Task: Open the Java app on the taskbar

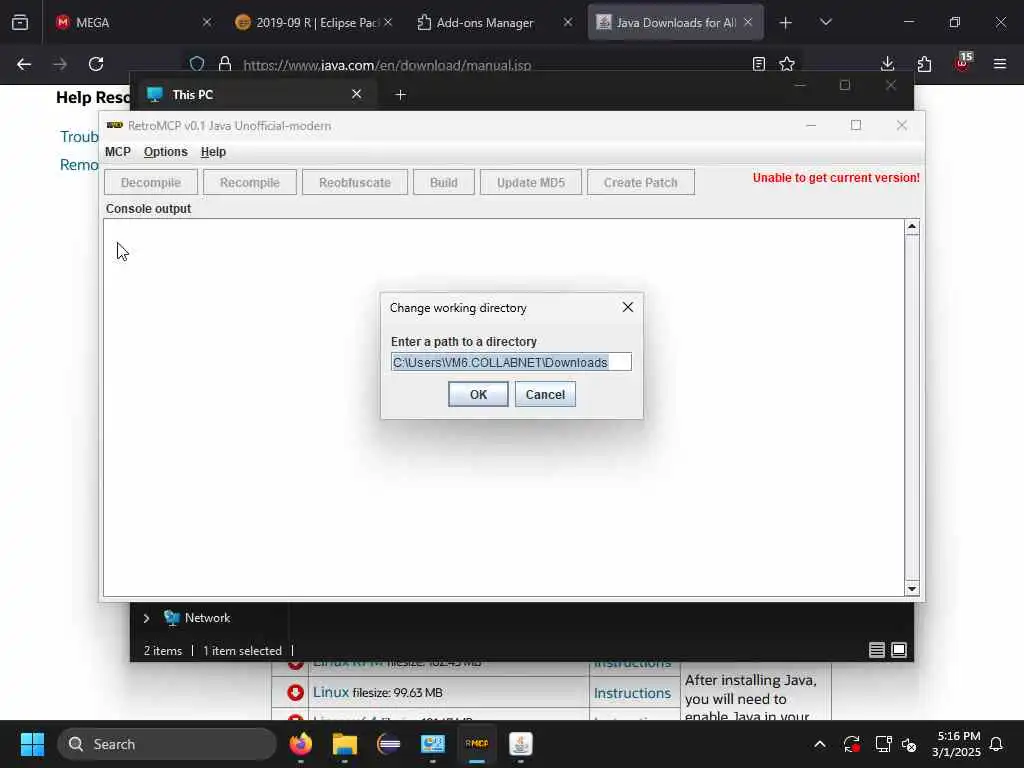Action: point(520,744)
